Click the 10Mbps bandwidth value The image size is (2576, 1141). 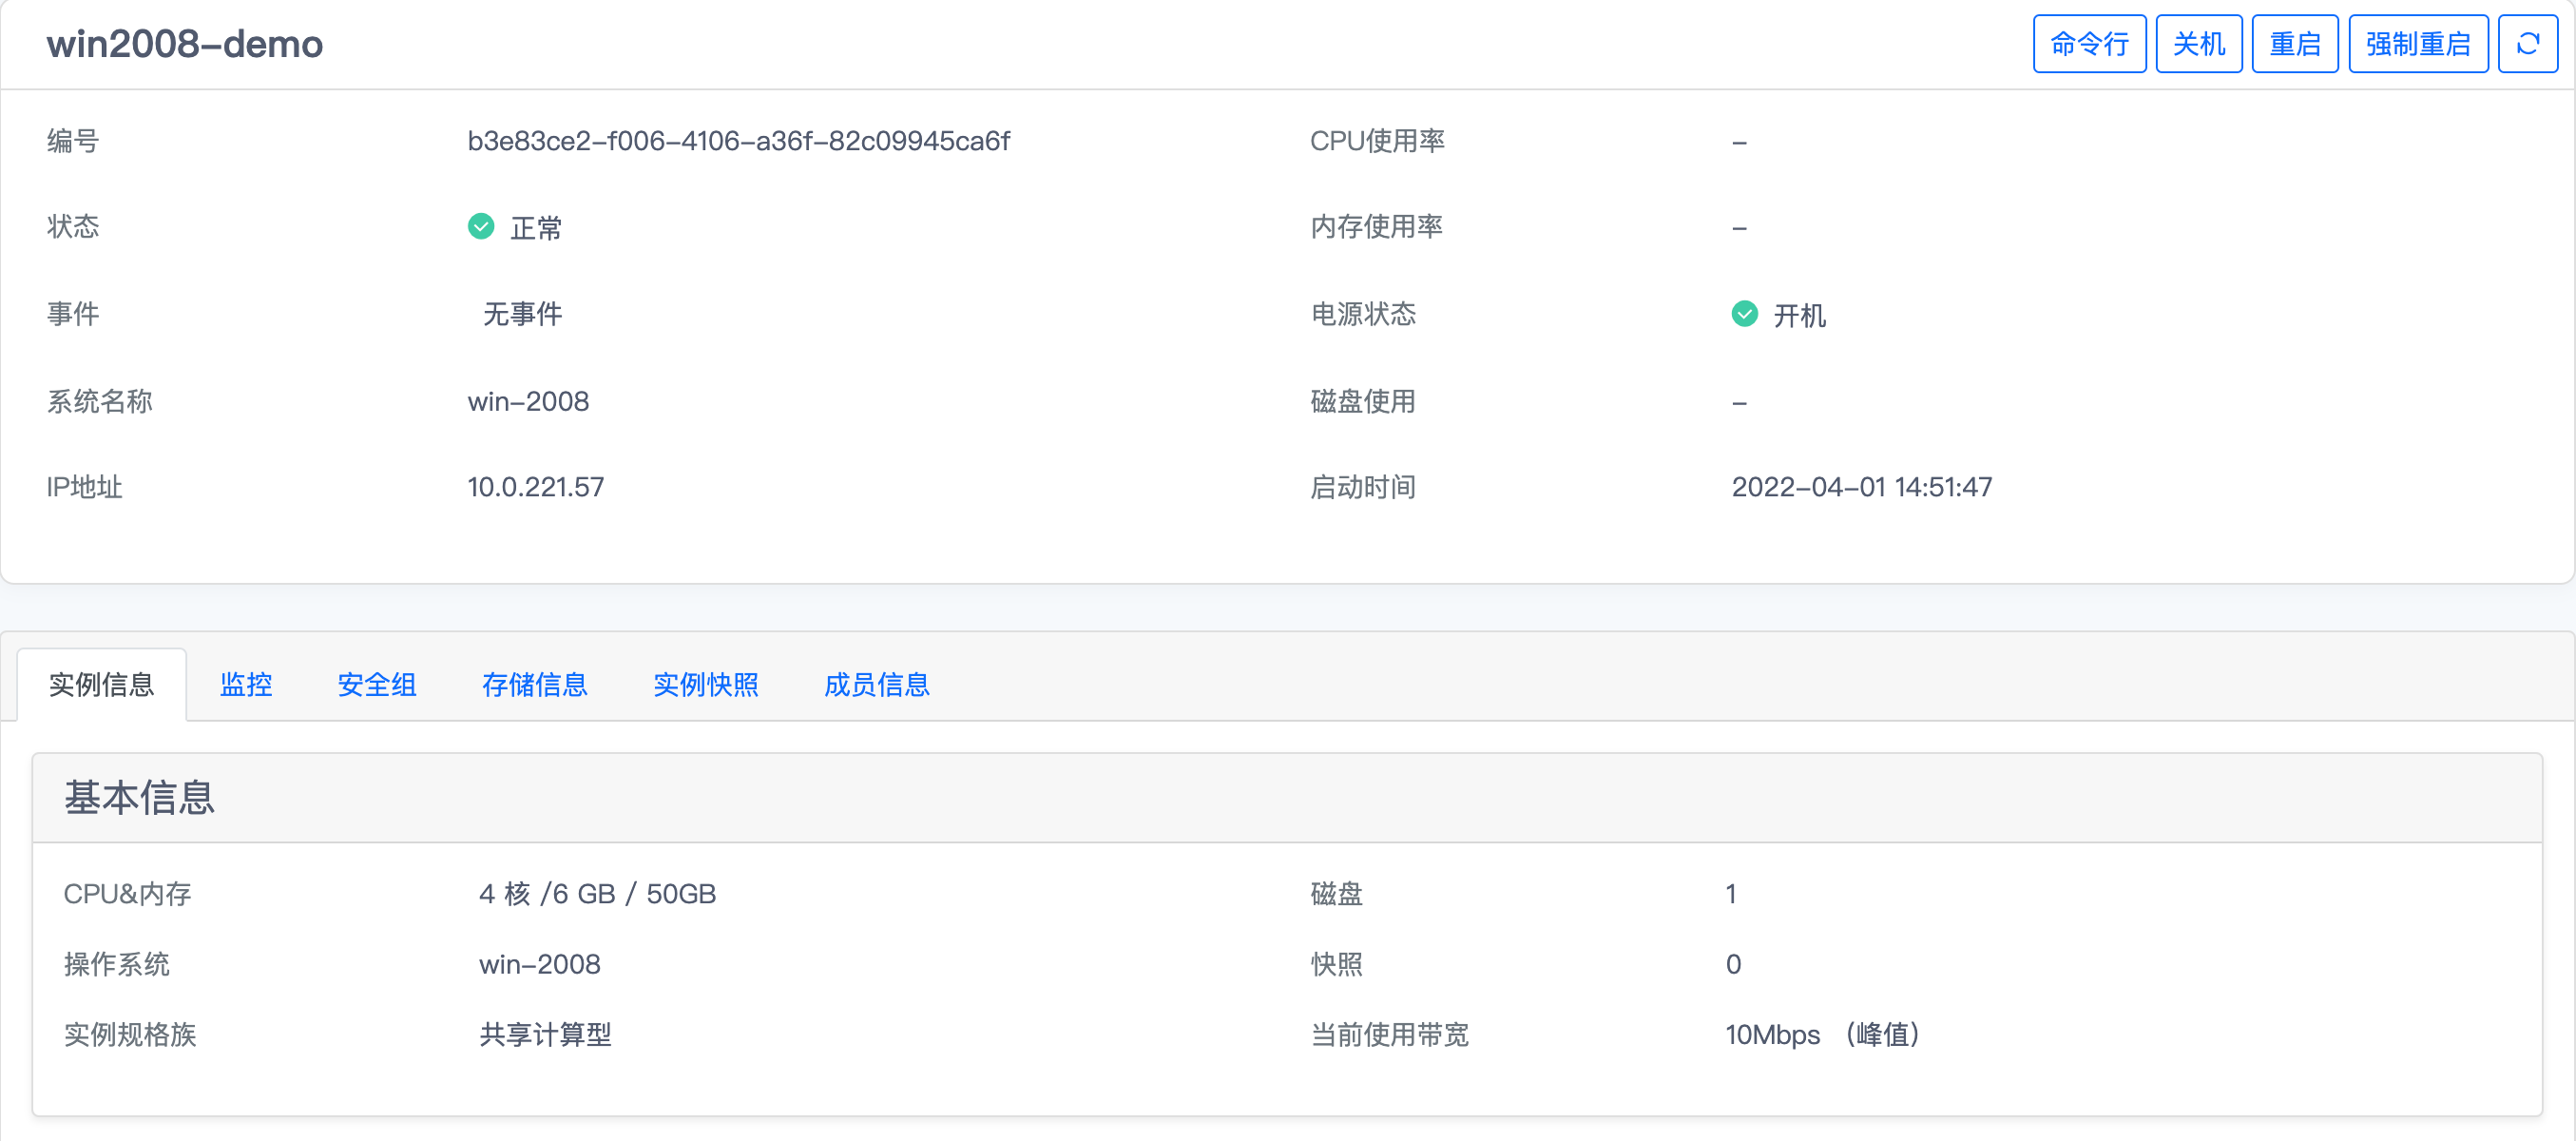point(1771,1034)
